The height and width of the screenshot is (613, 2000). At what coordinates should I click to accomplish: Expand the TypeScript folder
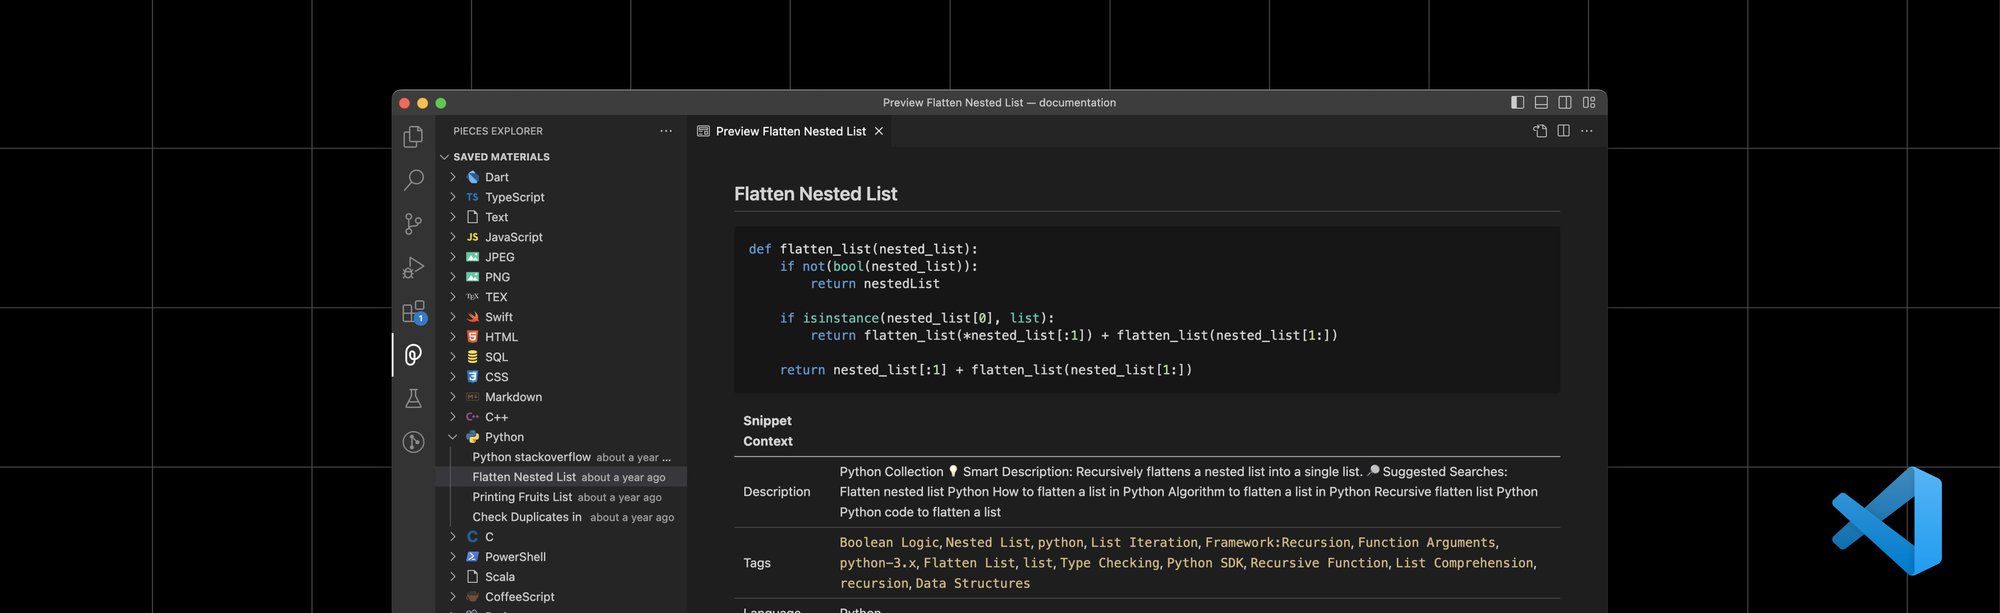(x=514, y=197)
